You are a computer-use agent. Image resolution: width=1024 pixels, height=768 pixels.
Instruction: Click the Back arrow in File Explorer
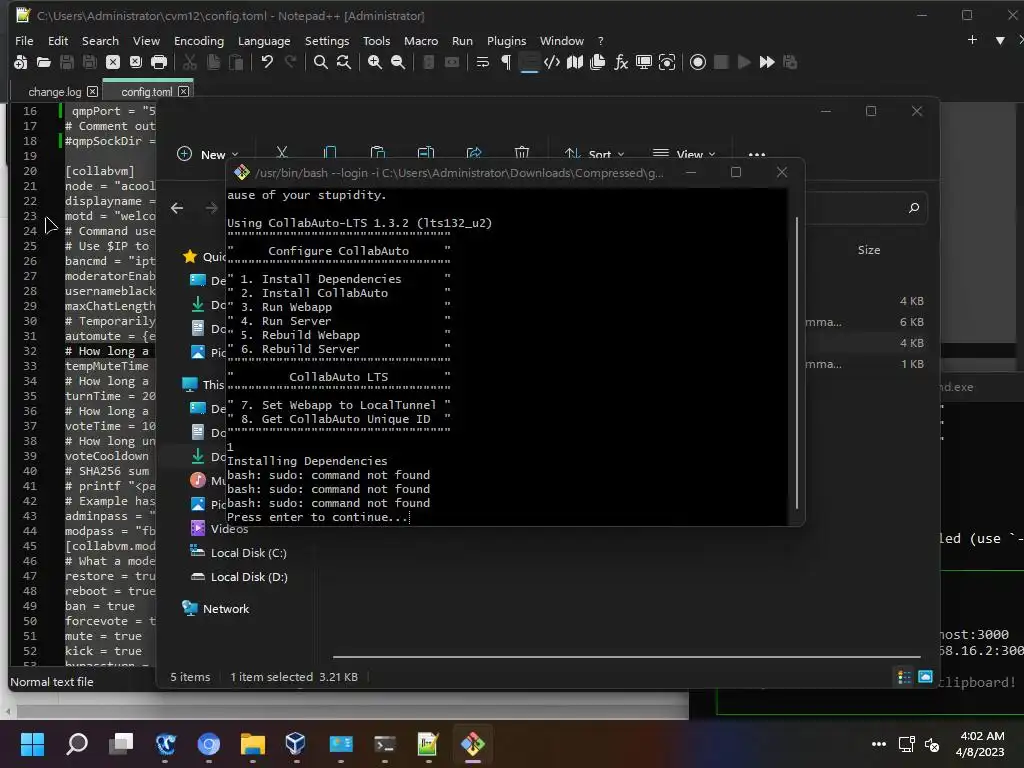[177, 208]
